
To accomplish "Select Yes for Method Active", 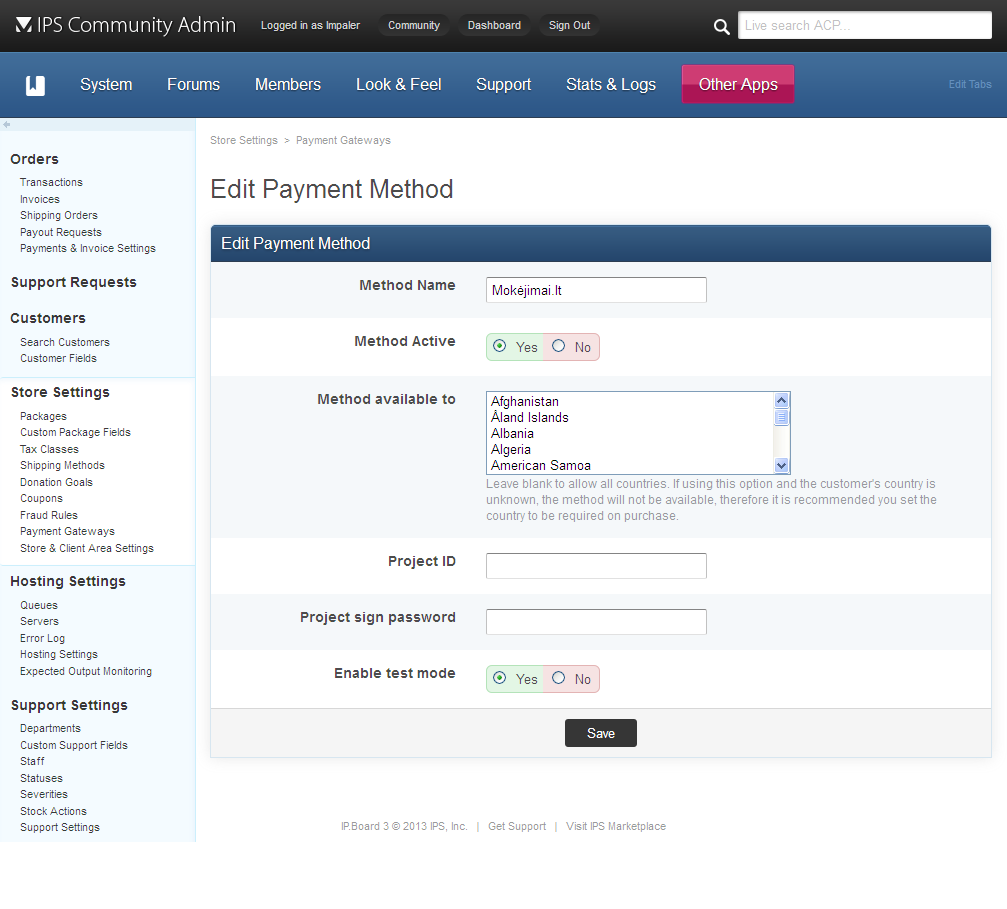I will coord(500,346).
